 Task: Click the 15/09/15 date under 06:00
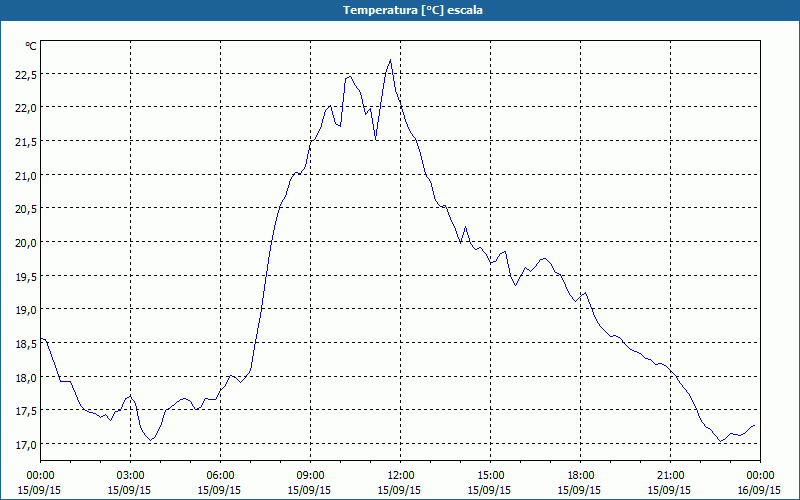(219, 490)
